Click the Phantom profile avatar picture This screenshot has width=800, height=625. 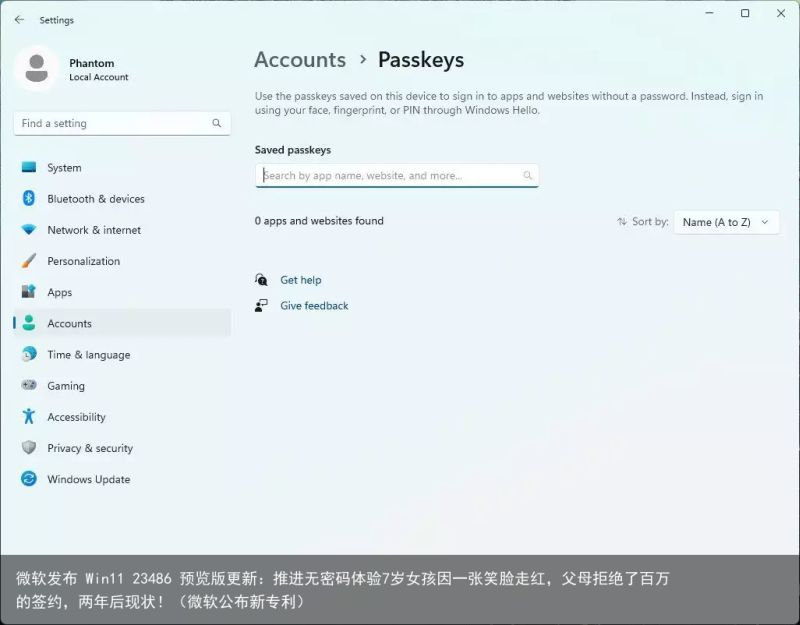click(36, 69)
